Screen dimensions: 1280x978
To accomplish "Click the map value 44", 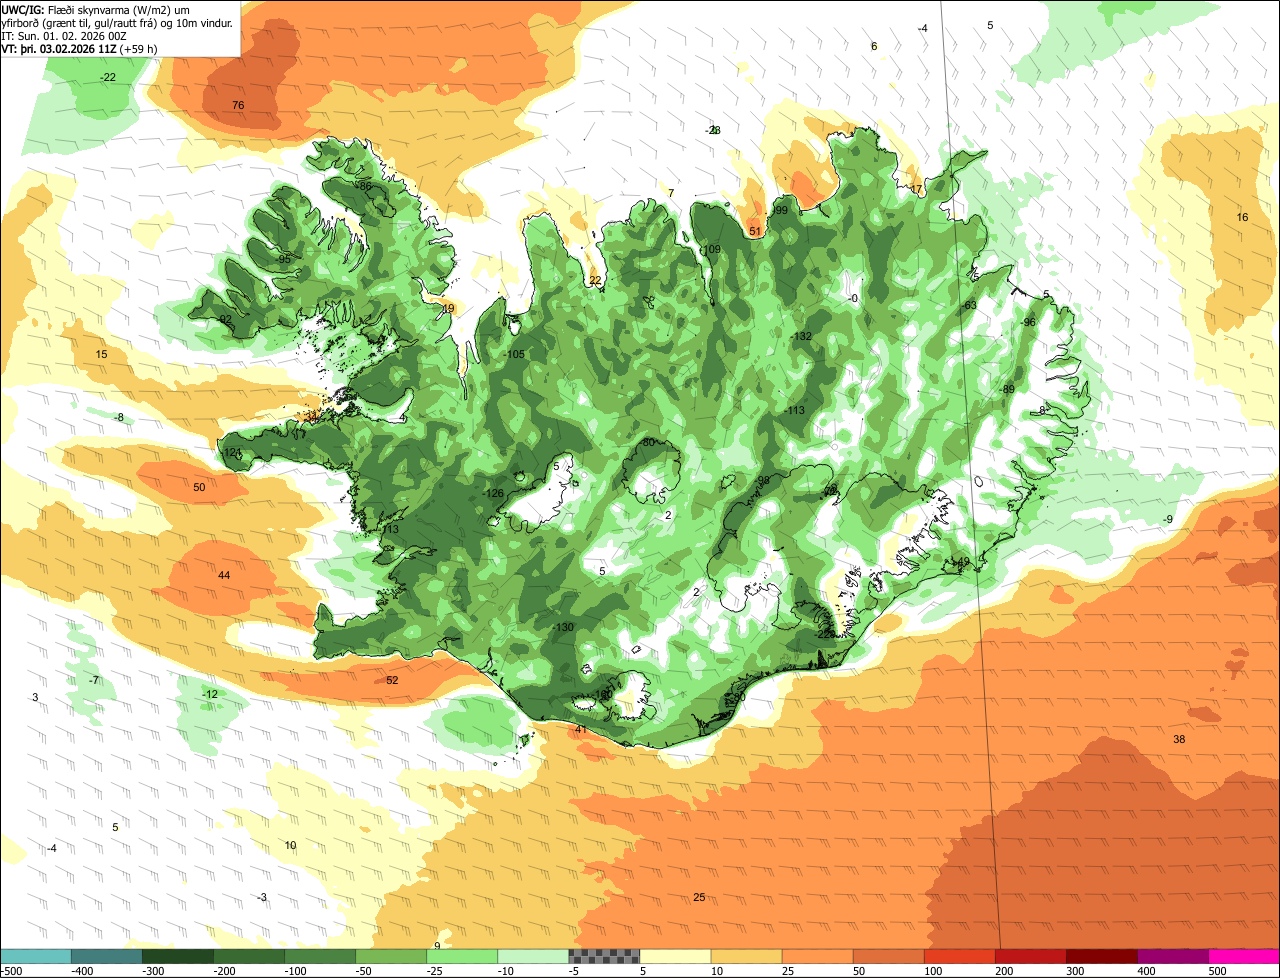I will coord(224,575).
